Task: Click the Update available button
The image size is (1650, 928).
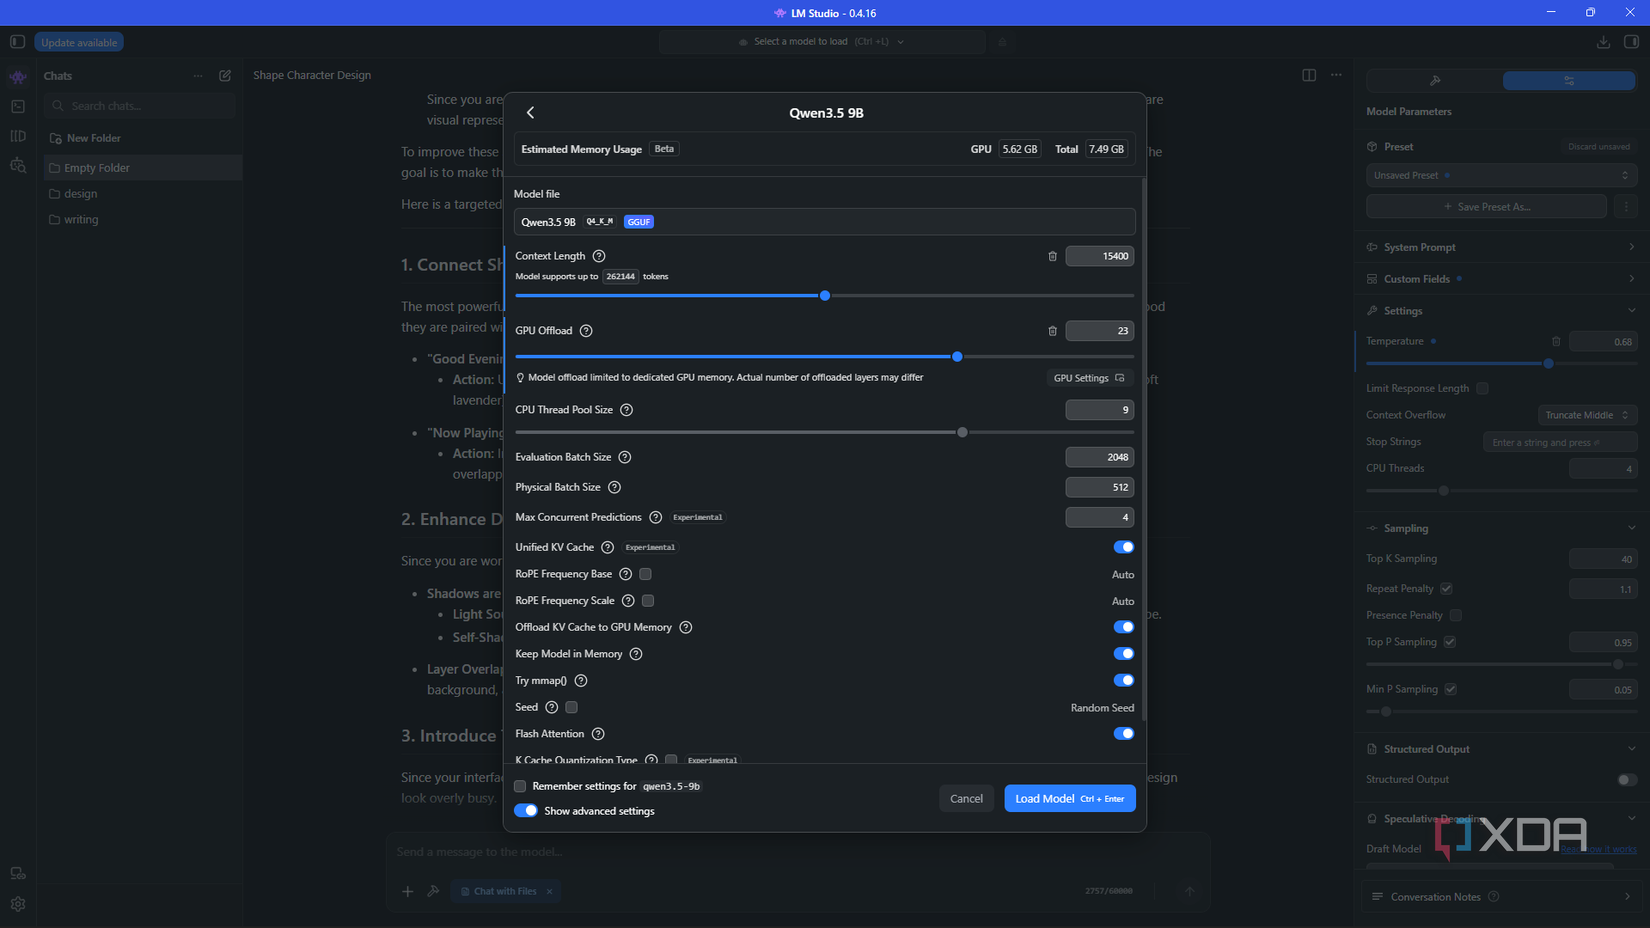Action: pos(79,42)
